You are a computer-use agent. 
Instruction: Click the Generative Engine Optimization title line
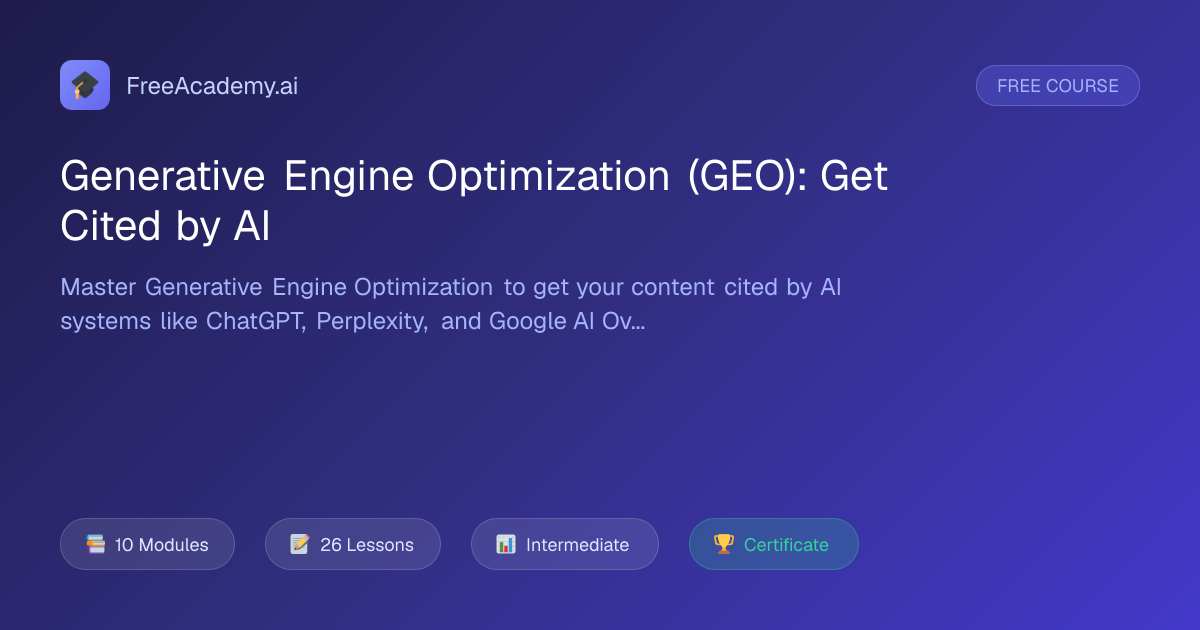coord(474,177)
